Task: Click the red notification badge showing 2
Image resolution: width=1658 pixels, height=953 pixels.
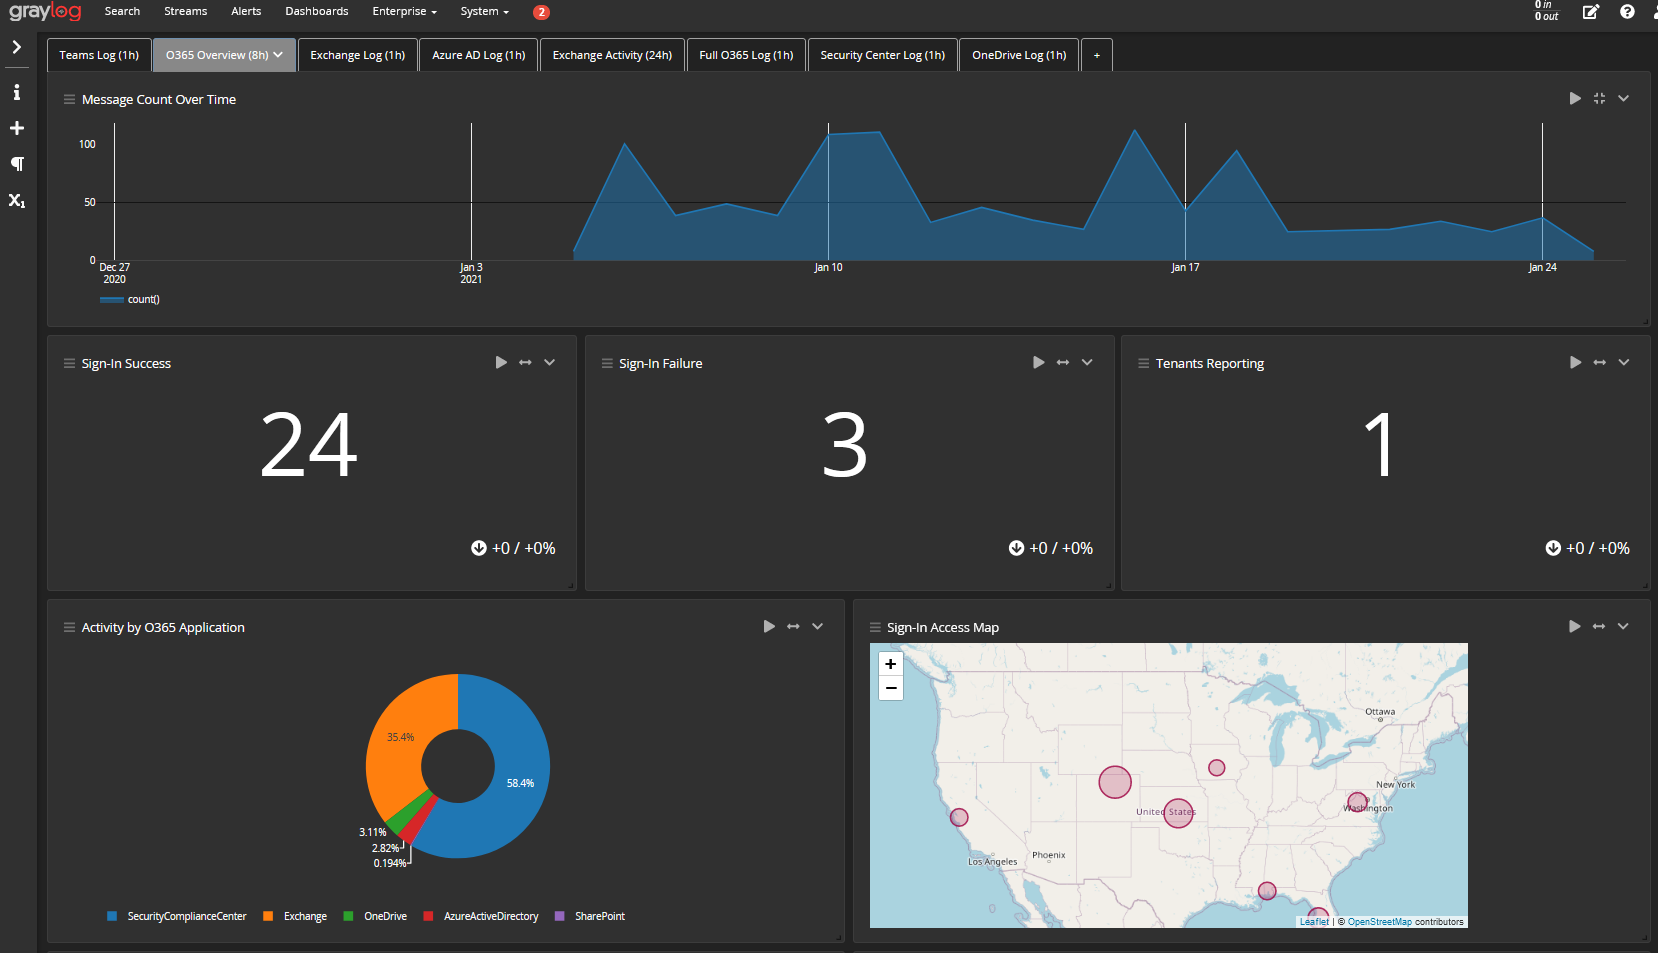Action: (541, 12)
